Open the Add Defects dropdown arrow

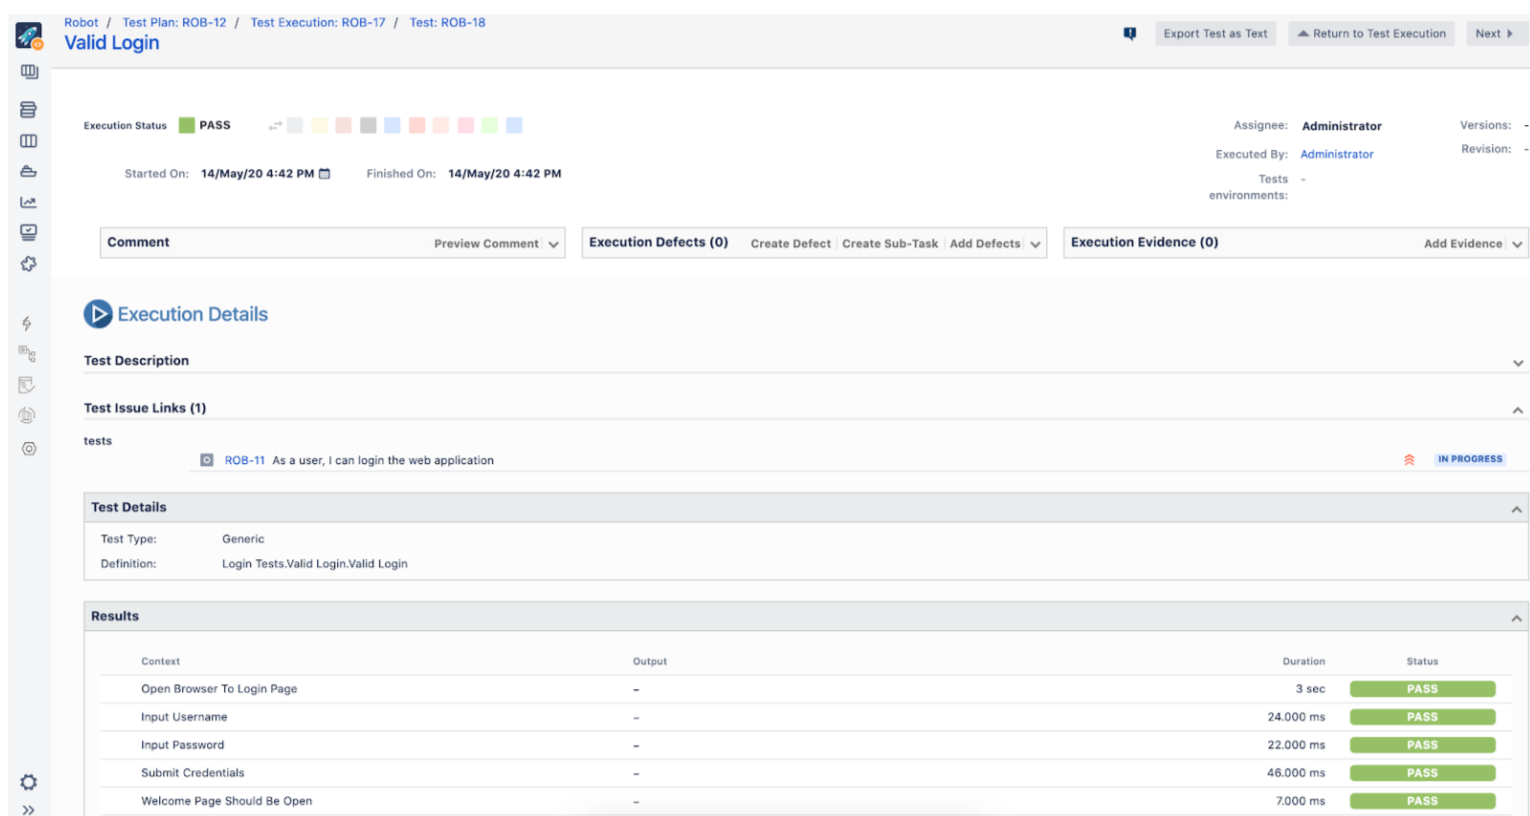point(1033,243)
